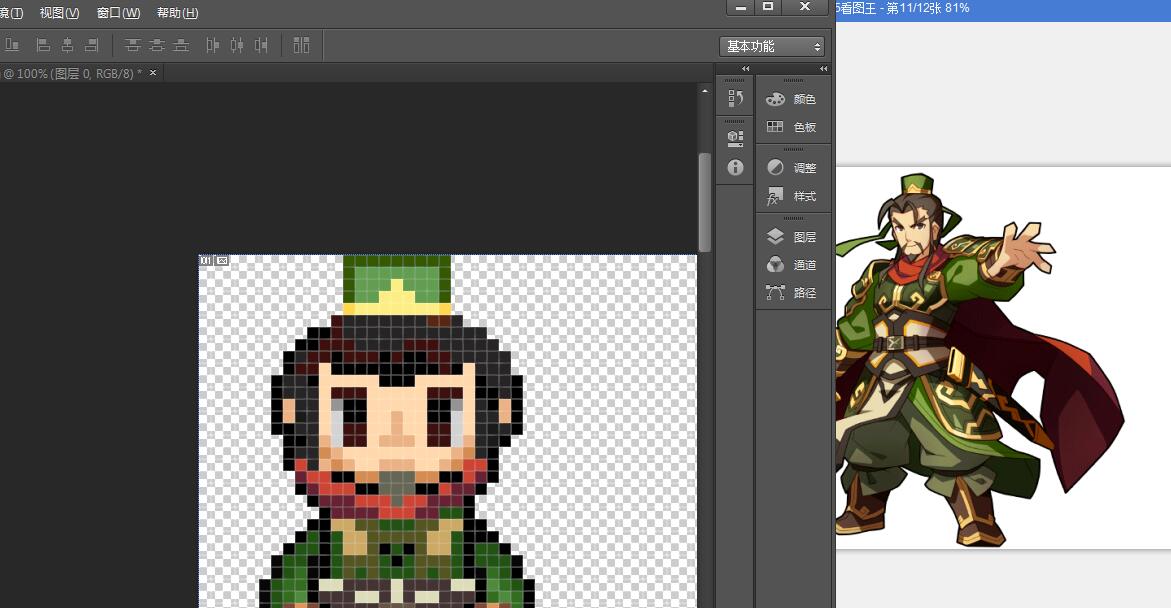This screenshot has height=608, width=1171.
Task: Open the 调整 adjustments panel
Action: (x=792, y=168)
